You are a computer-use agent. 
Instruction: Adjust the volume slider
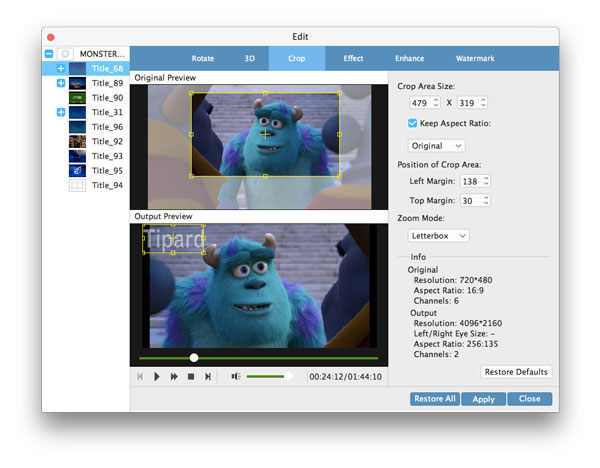point(269,377)
